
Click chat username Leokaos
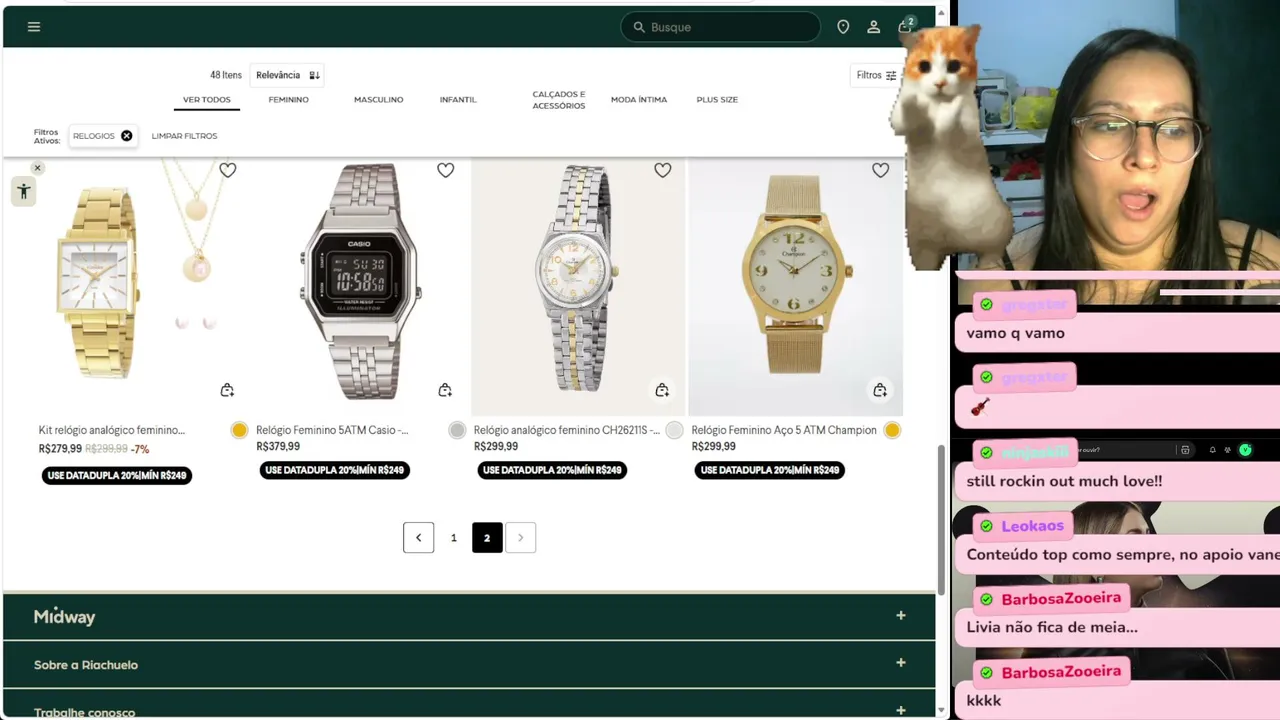pyautogui.click(x=1032, y=526)
